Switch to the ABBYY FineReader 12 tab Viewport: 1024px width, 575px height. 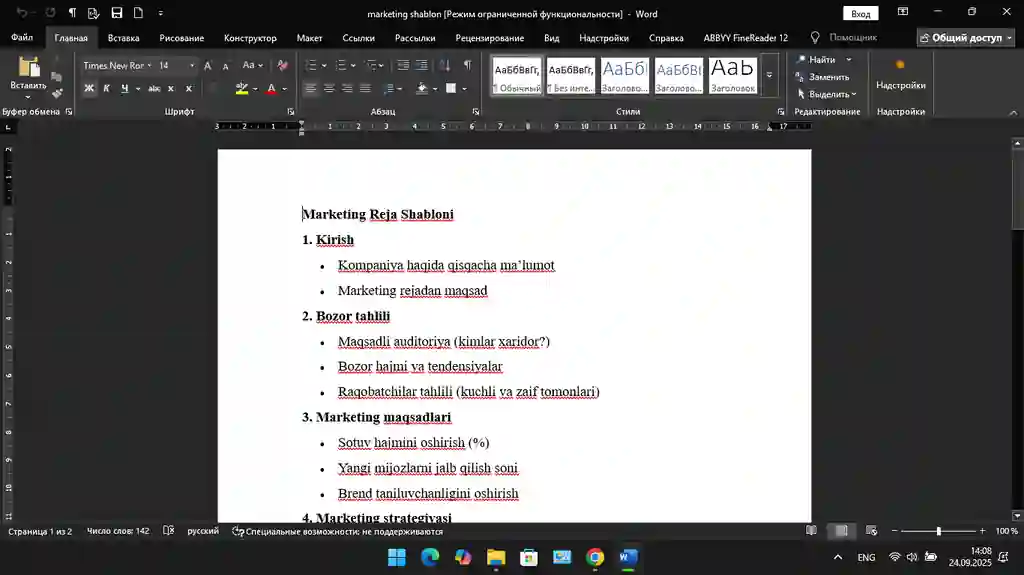point(746,38)
